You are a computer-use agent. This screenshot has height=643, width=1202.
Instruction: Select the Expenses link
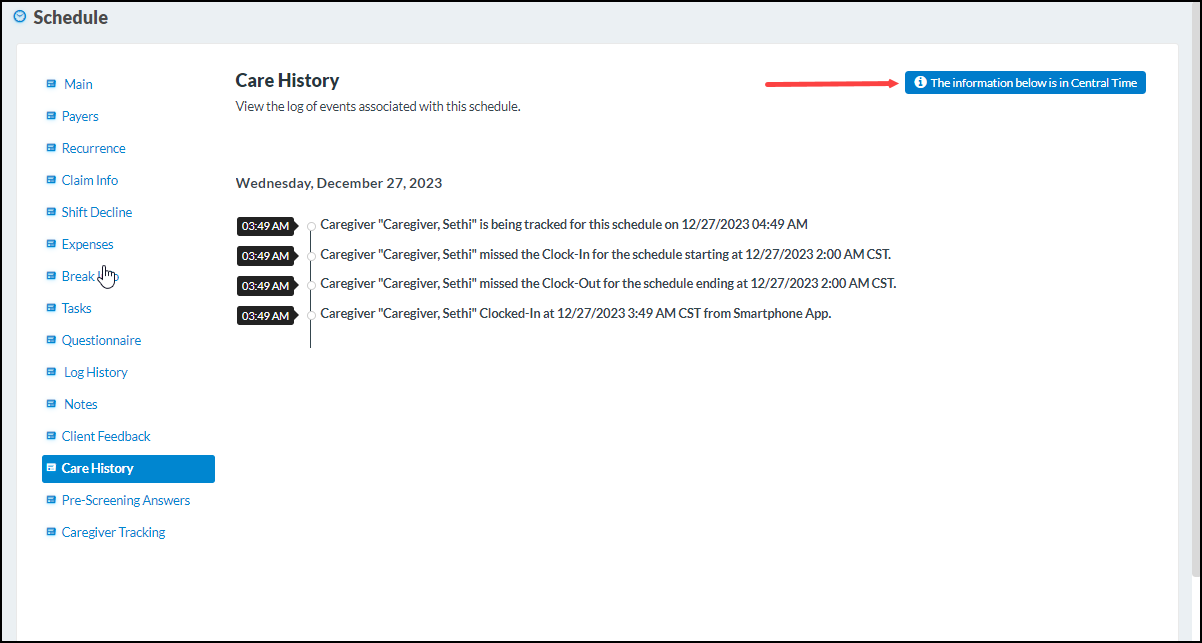(x=89, y=244)
